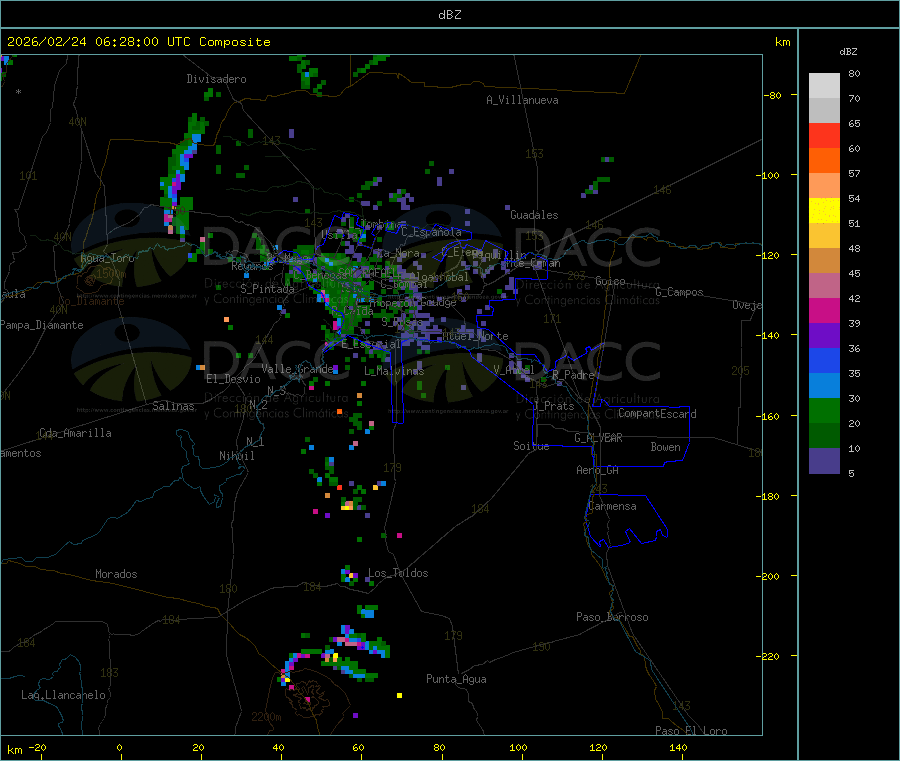Click the 100 km horizontal axis tick
900x761 pixels.
[518, 747]
